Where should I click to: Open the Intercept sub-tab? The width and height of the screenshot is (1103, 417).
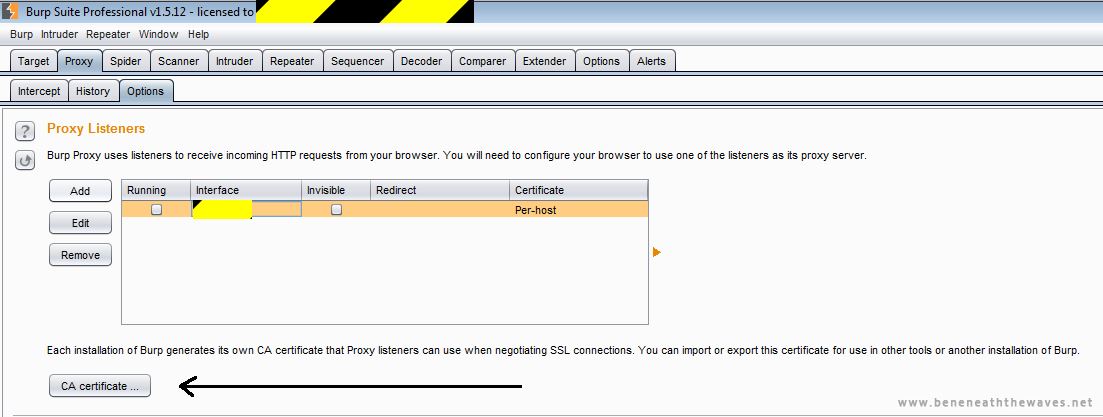(39, 91)
